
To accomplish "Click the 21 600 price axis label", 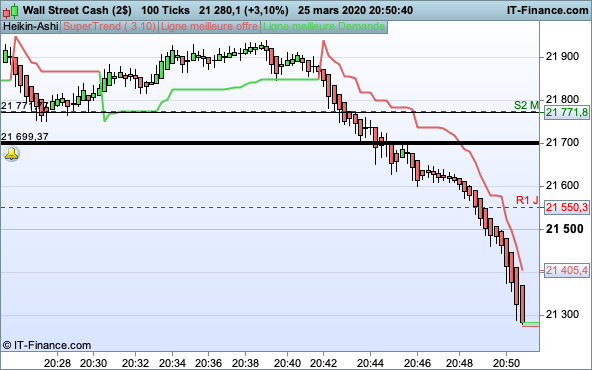I will click(x=562, y=186).
